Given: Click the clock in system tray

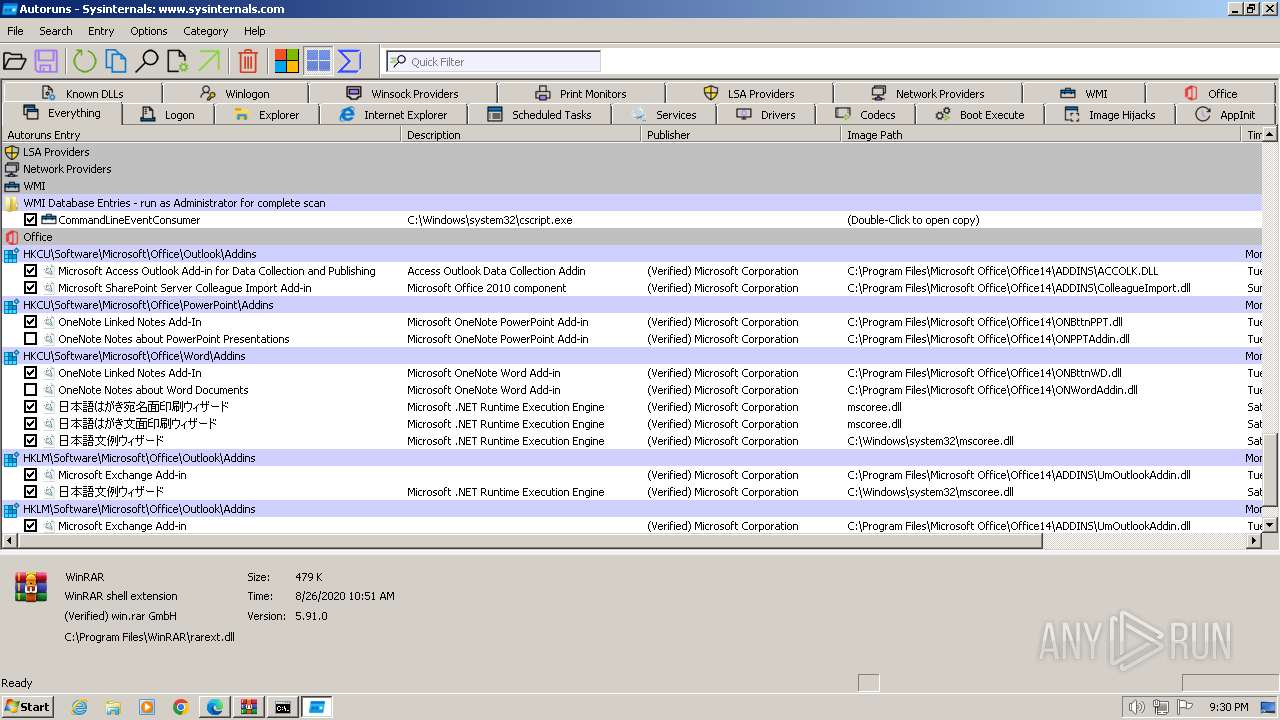Looking at the screenshot, I should (1228, 707).
